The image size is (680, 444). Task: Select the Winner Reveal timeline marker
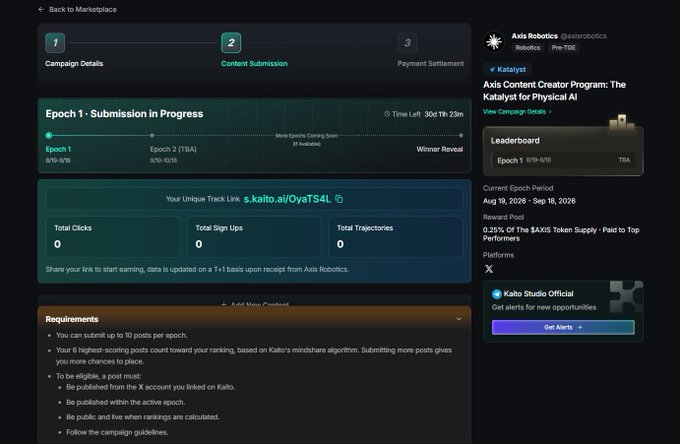[x=461, y=136]
